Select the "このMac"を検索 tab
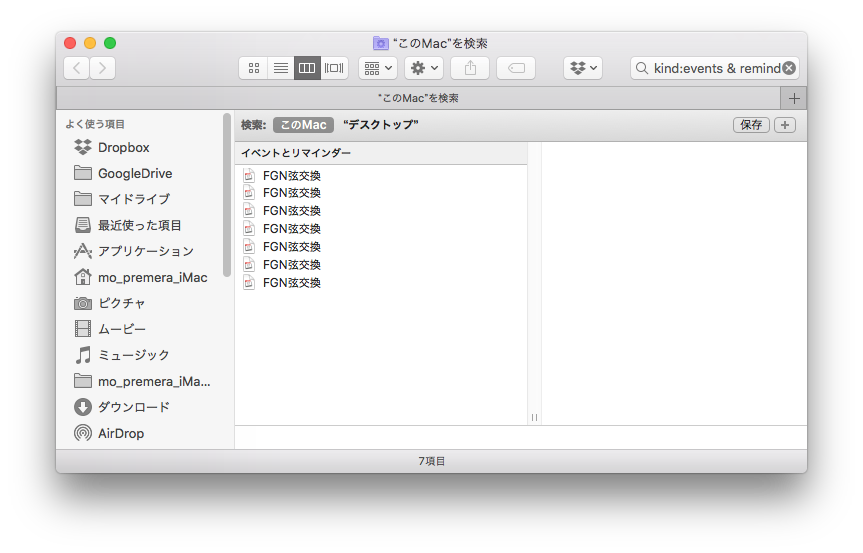Screen dimensions: 863x553 418,98
